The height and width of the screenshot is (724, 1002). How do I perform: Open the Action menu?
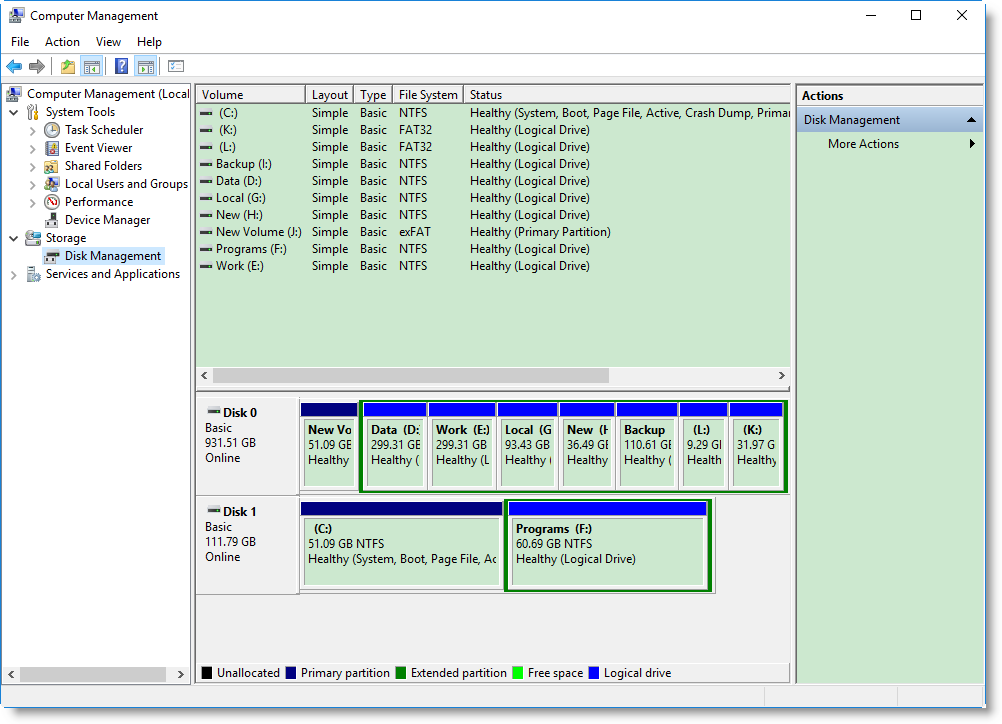click(62, 42)
